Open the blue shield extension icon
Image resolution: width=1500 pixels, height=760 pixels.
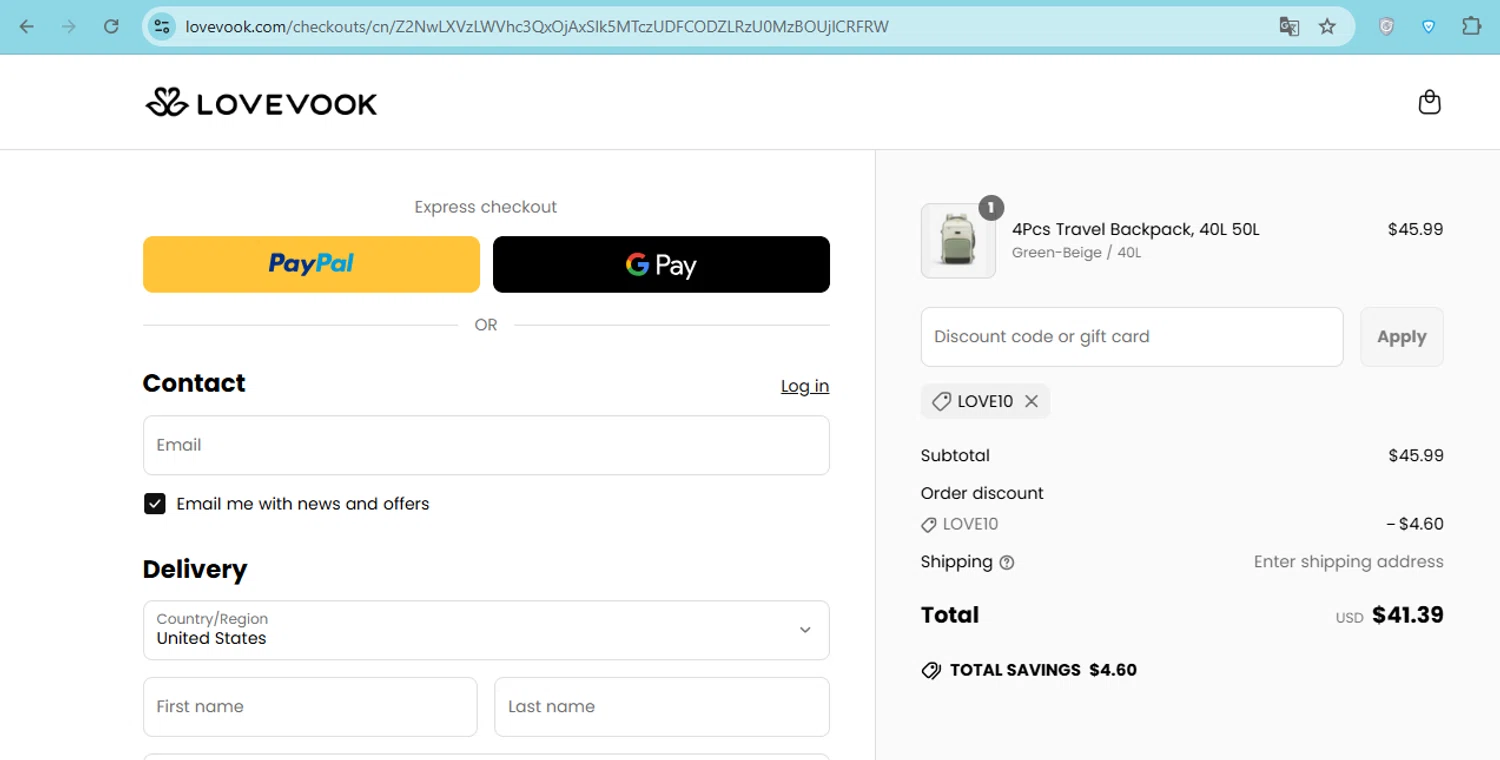coord(1429,27)
